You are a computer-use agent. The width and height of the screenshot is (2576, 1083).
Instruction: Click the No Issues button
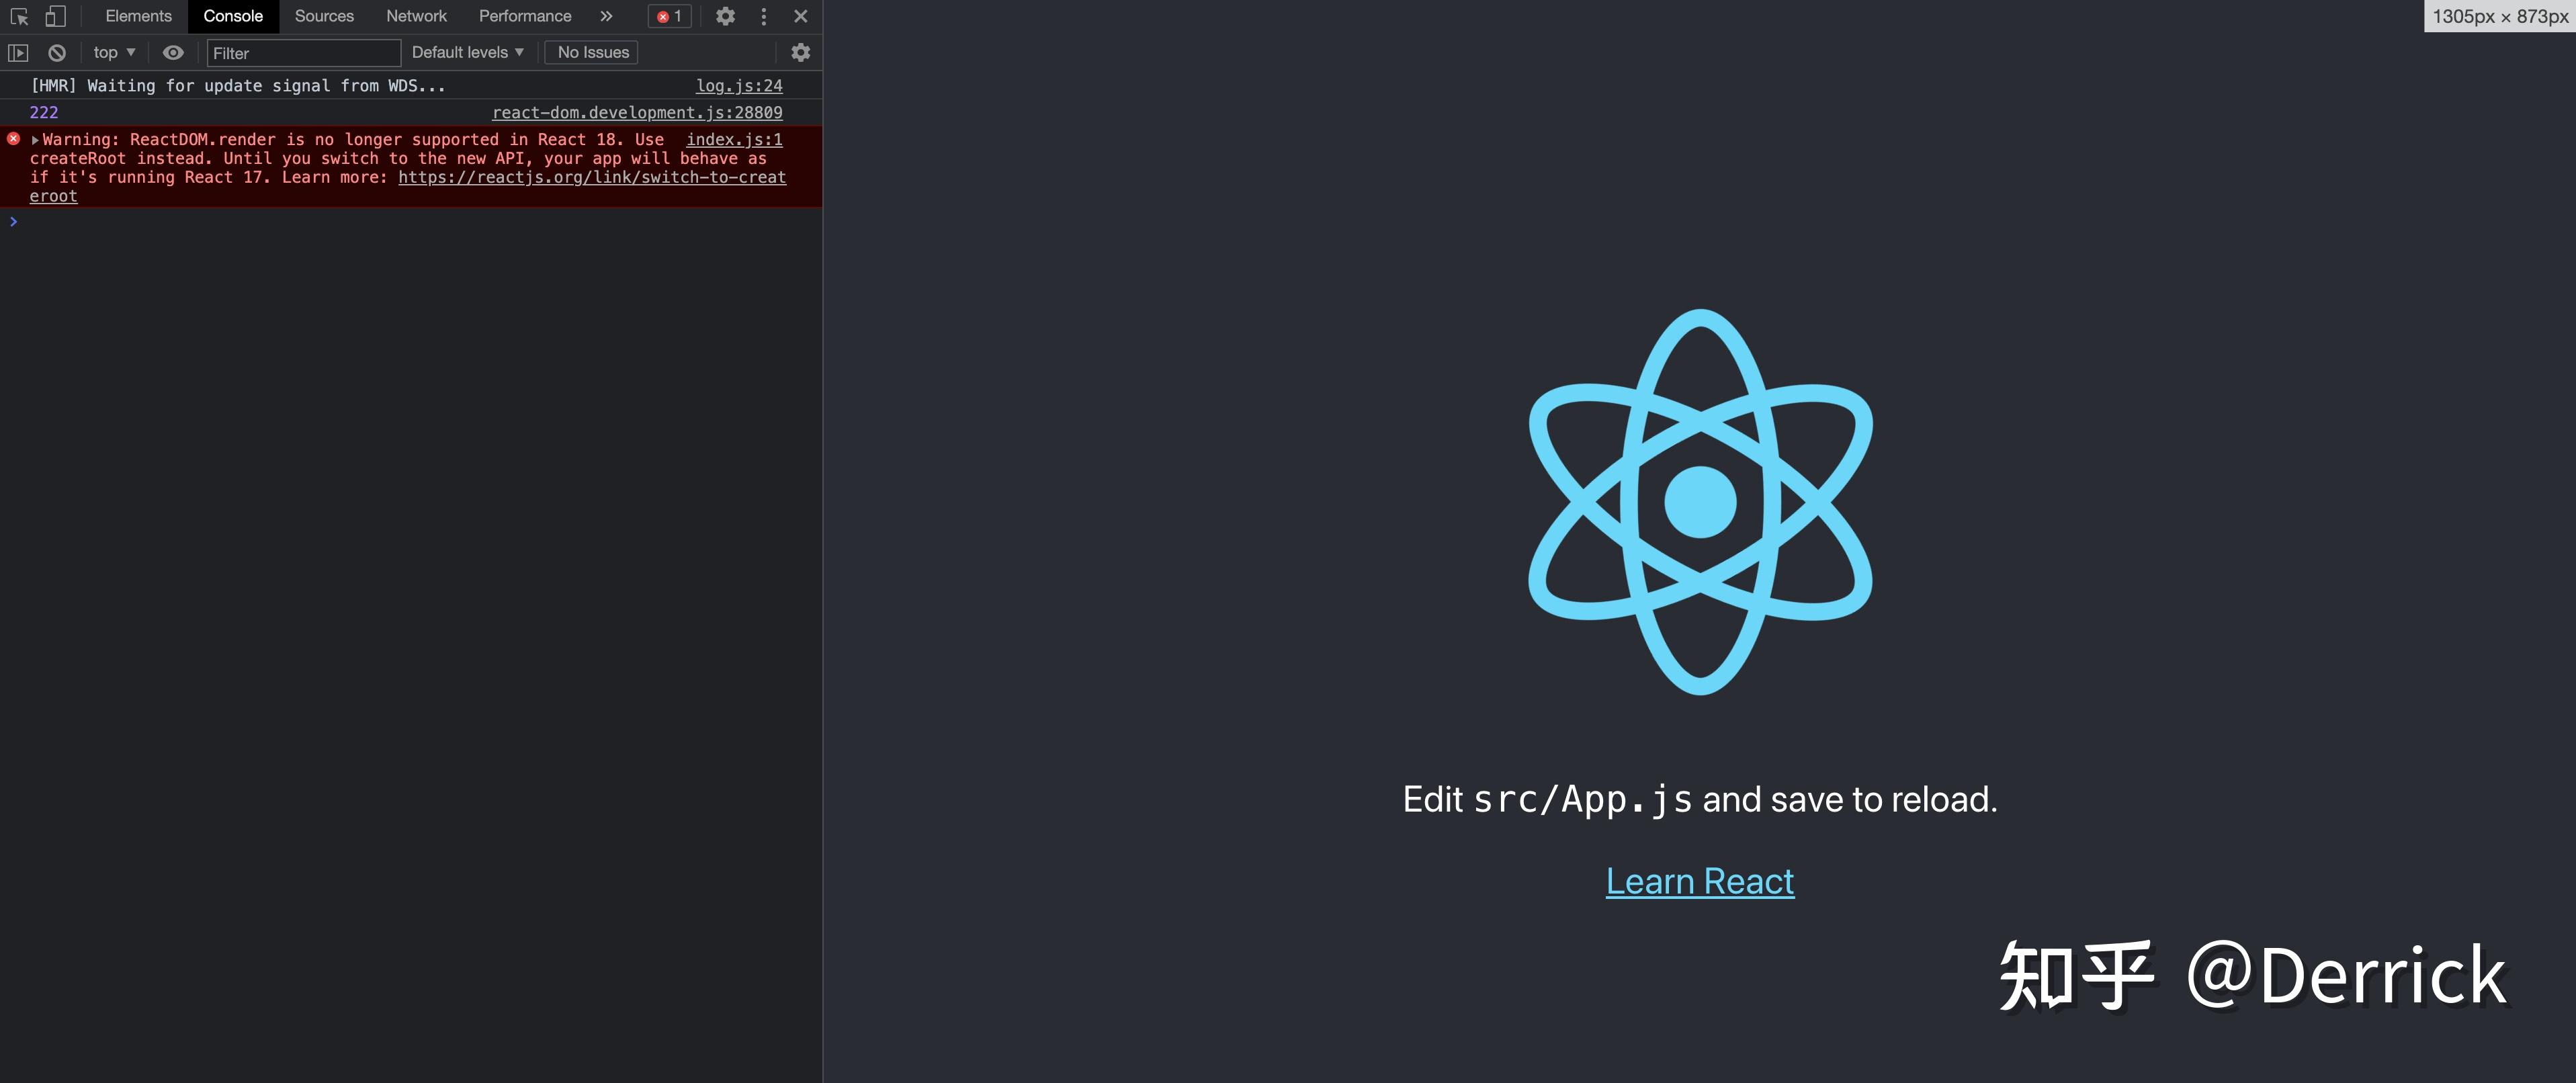591,52
